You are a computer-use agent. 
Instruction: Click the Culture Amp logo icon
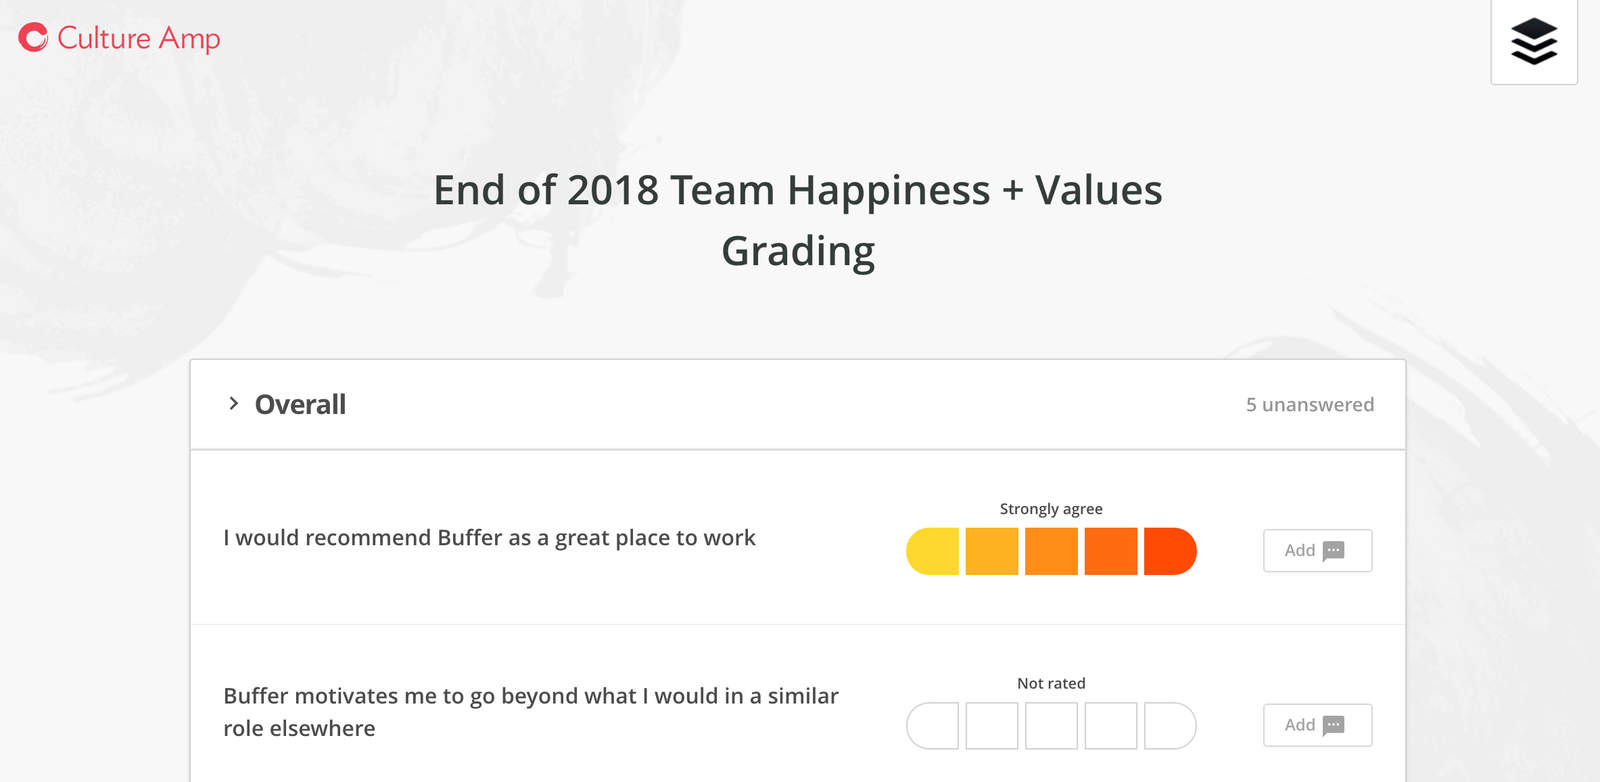pos(32,38)
